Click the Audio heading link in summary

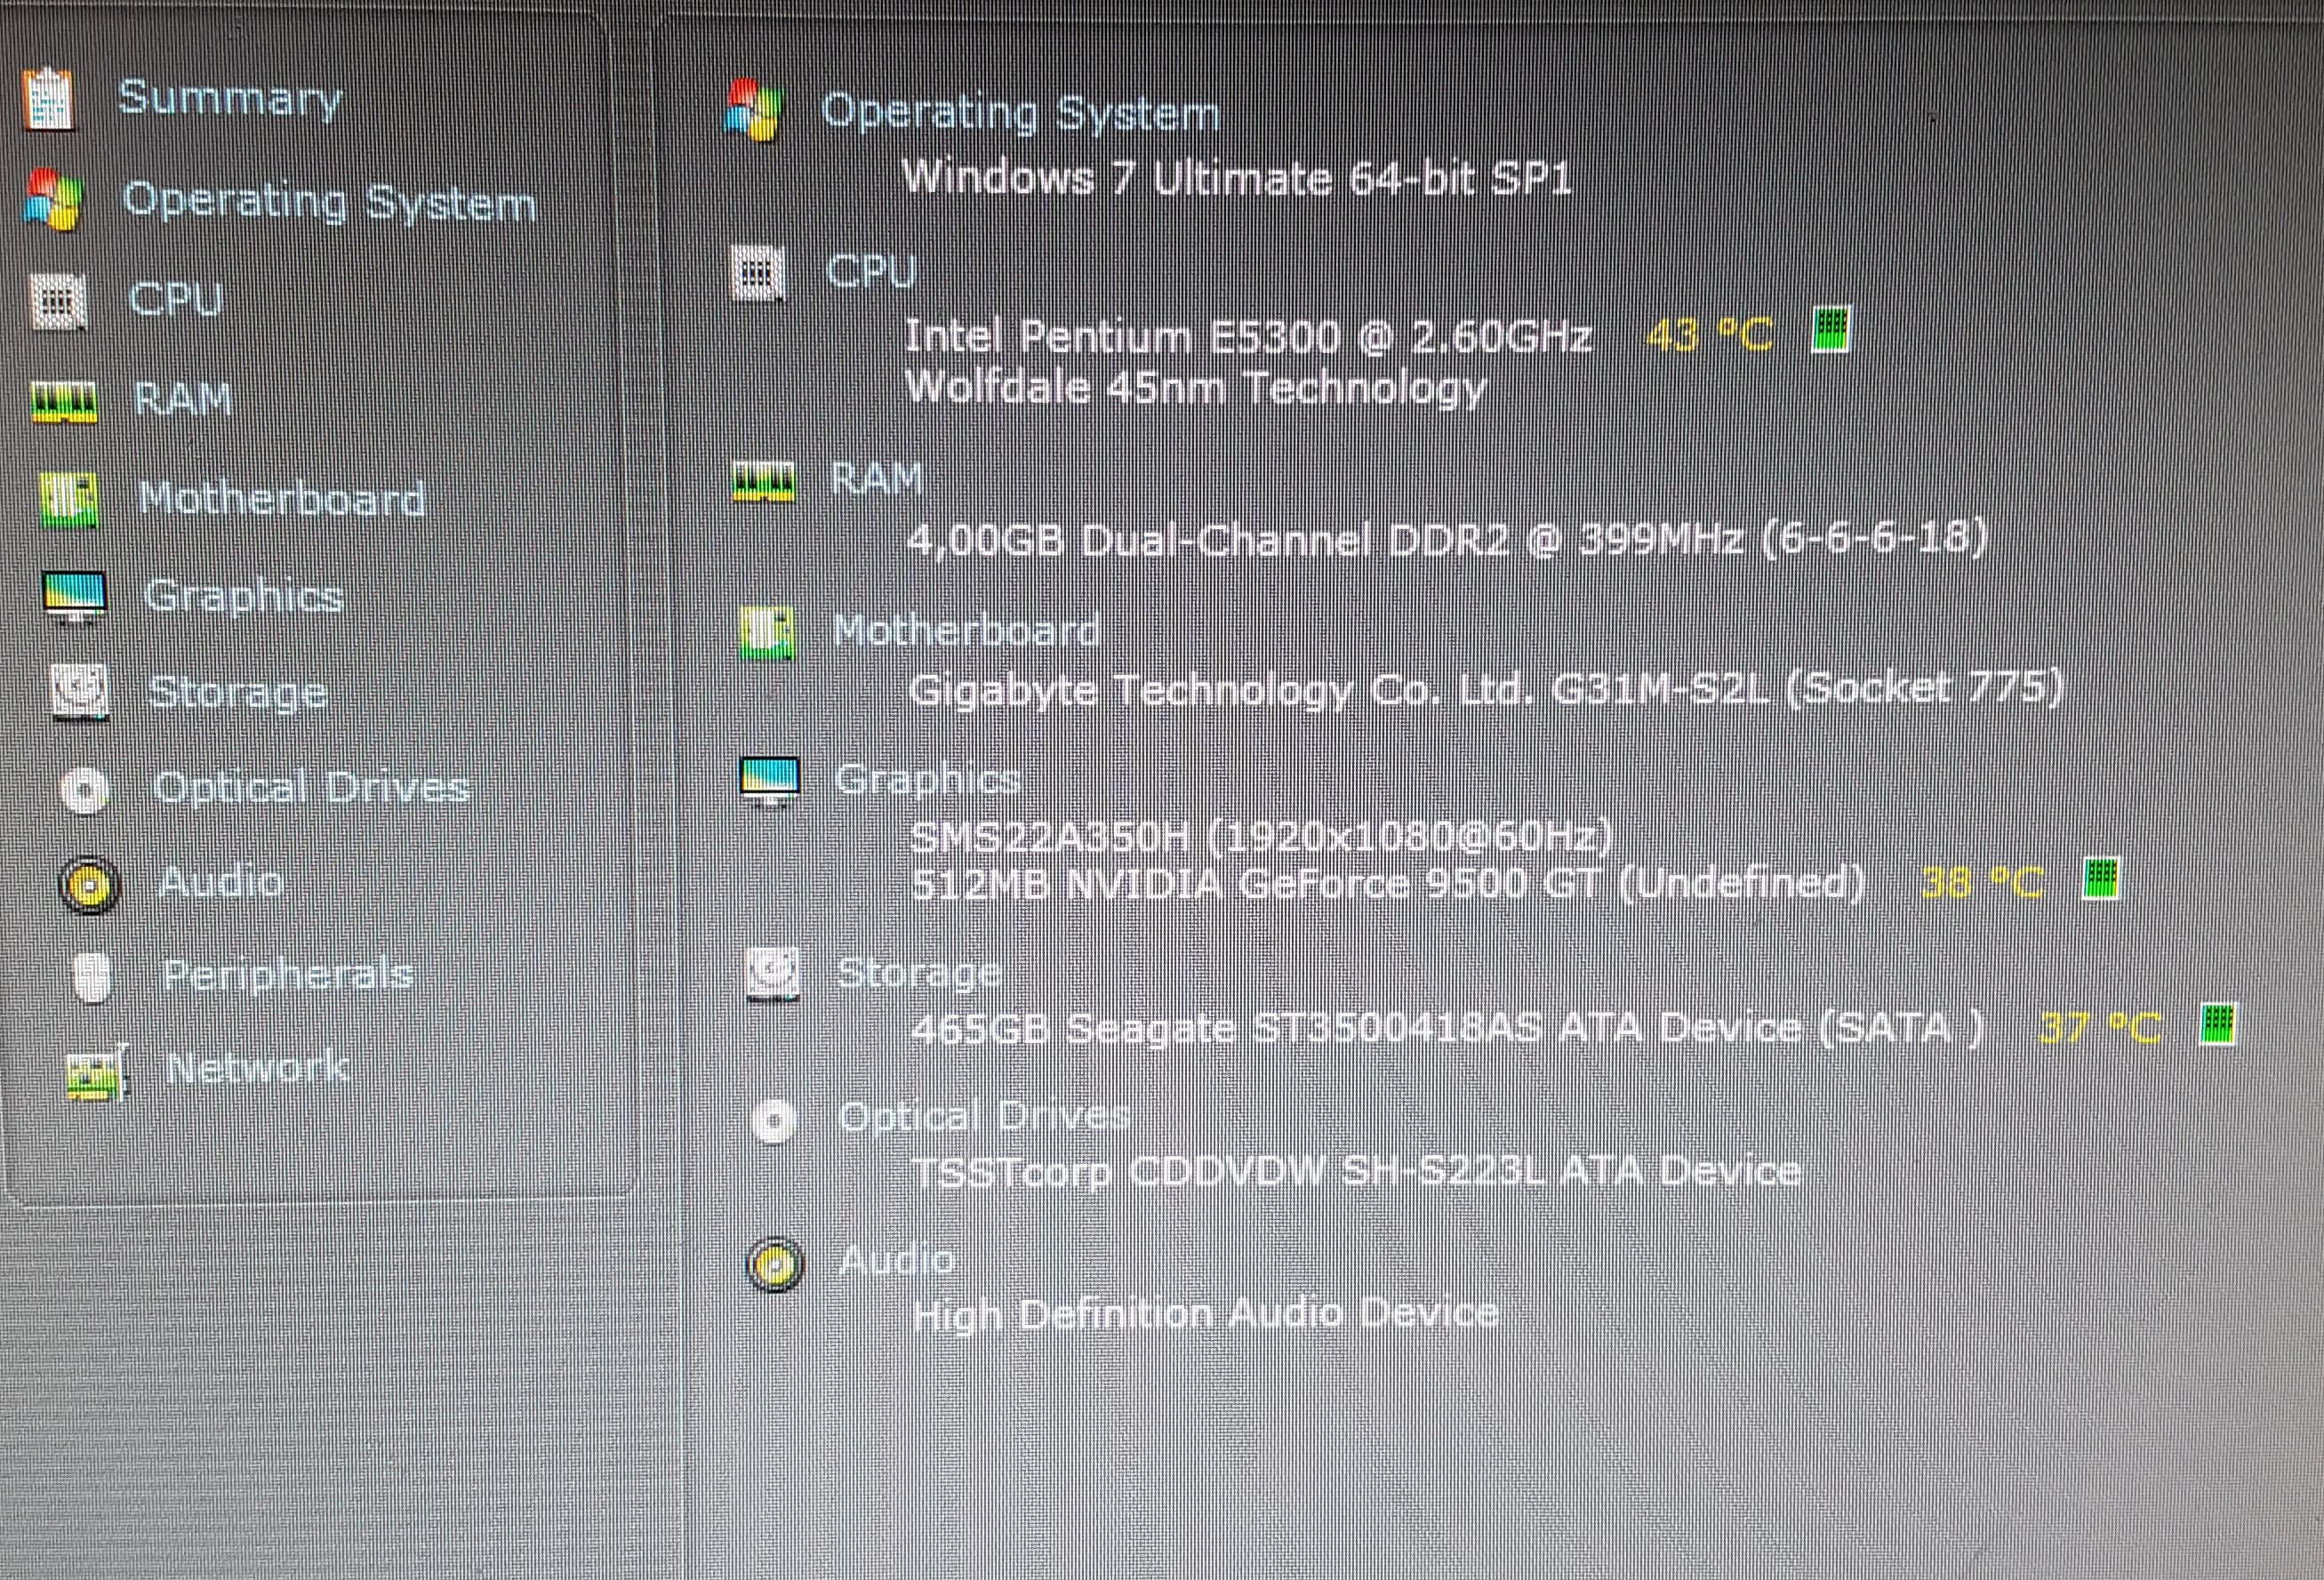898,1261
